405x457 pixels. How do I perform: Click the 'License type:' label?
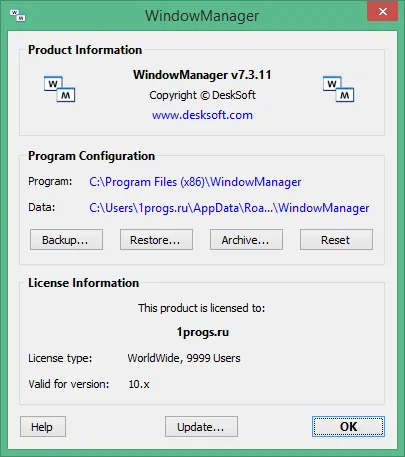pyautogui.click(x=60, y=358)
